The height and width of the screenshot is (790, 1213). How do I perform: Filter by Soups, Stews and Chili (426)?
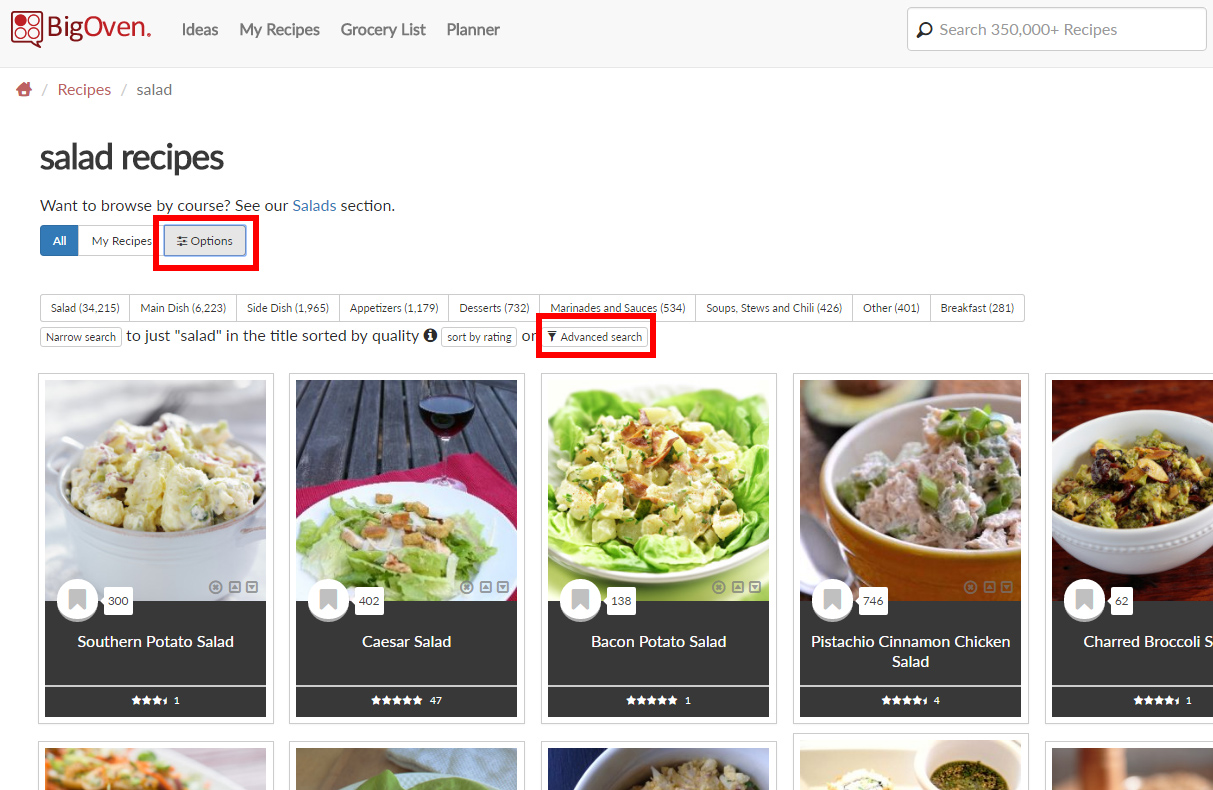[774, 308]
